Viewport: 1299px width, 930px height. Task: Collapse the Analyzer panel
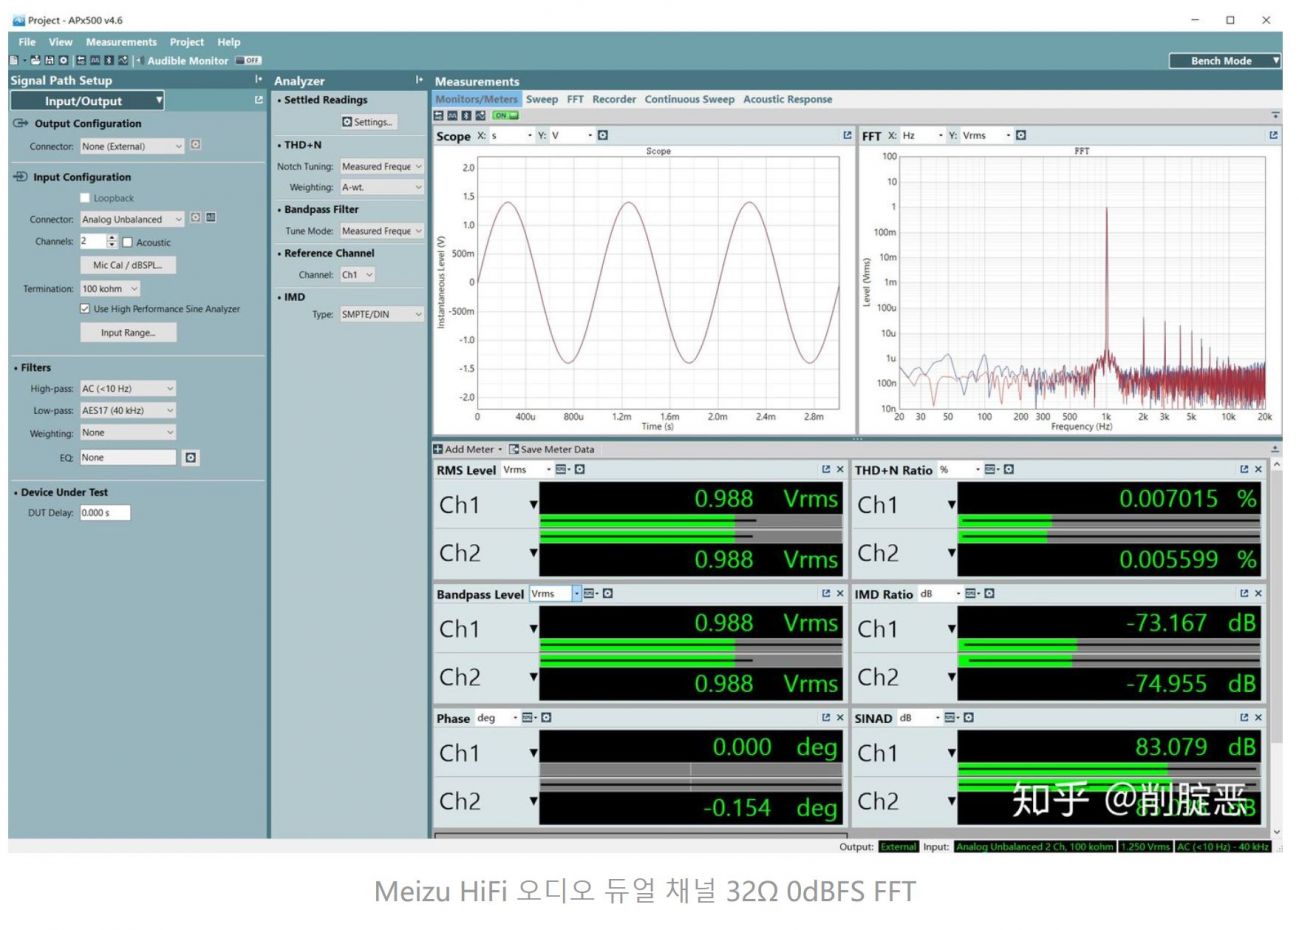(419, 80)
